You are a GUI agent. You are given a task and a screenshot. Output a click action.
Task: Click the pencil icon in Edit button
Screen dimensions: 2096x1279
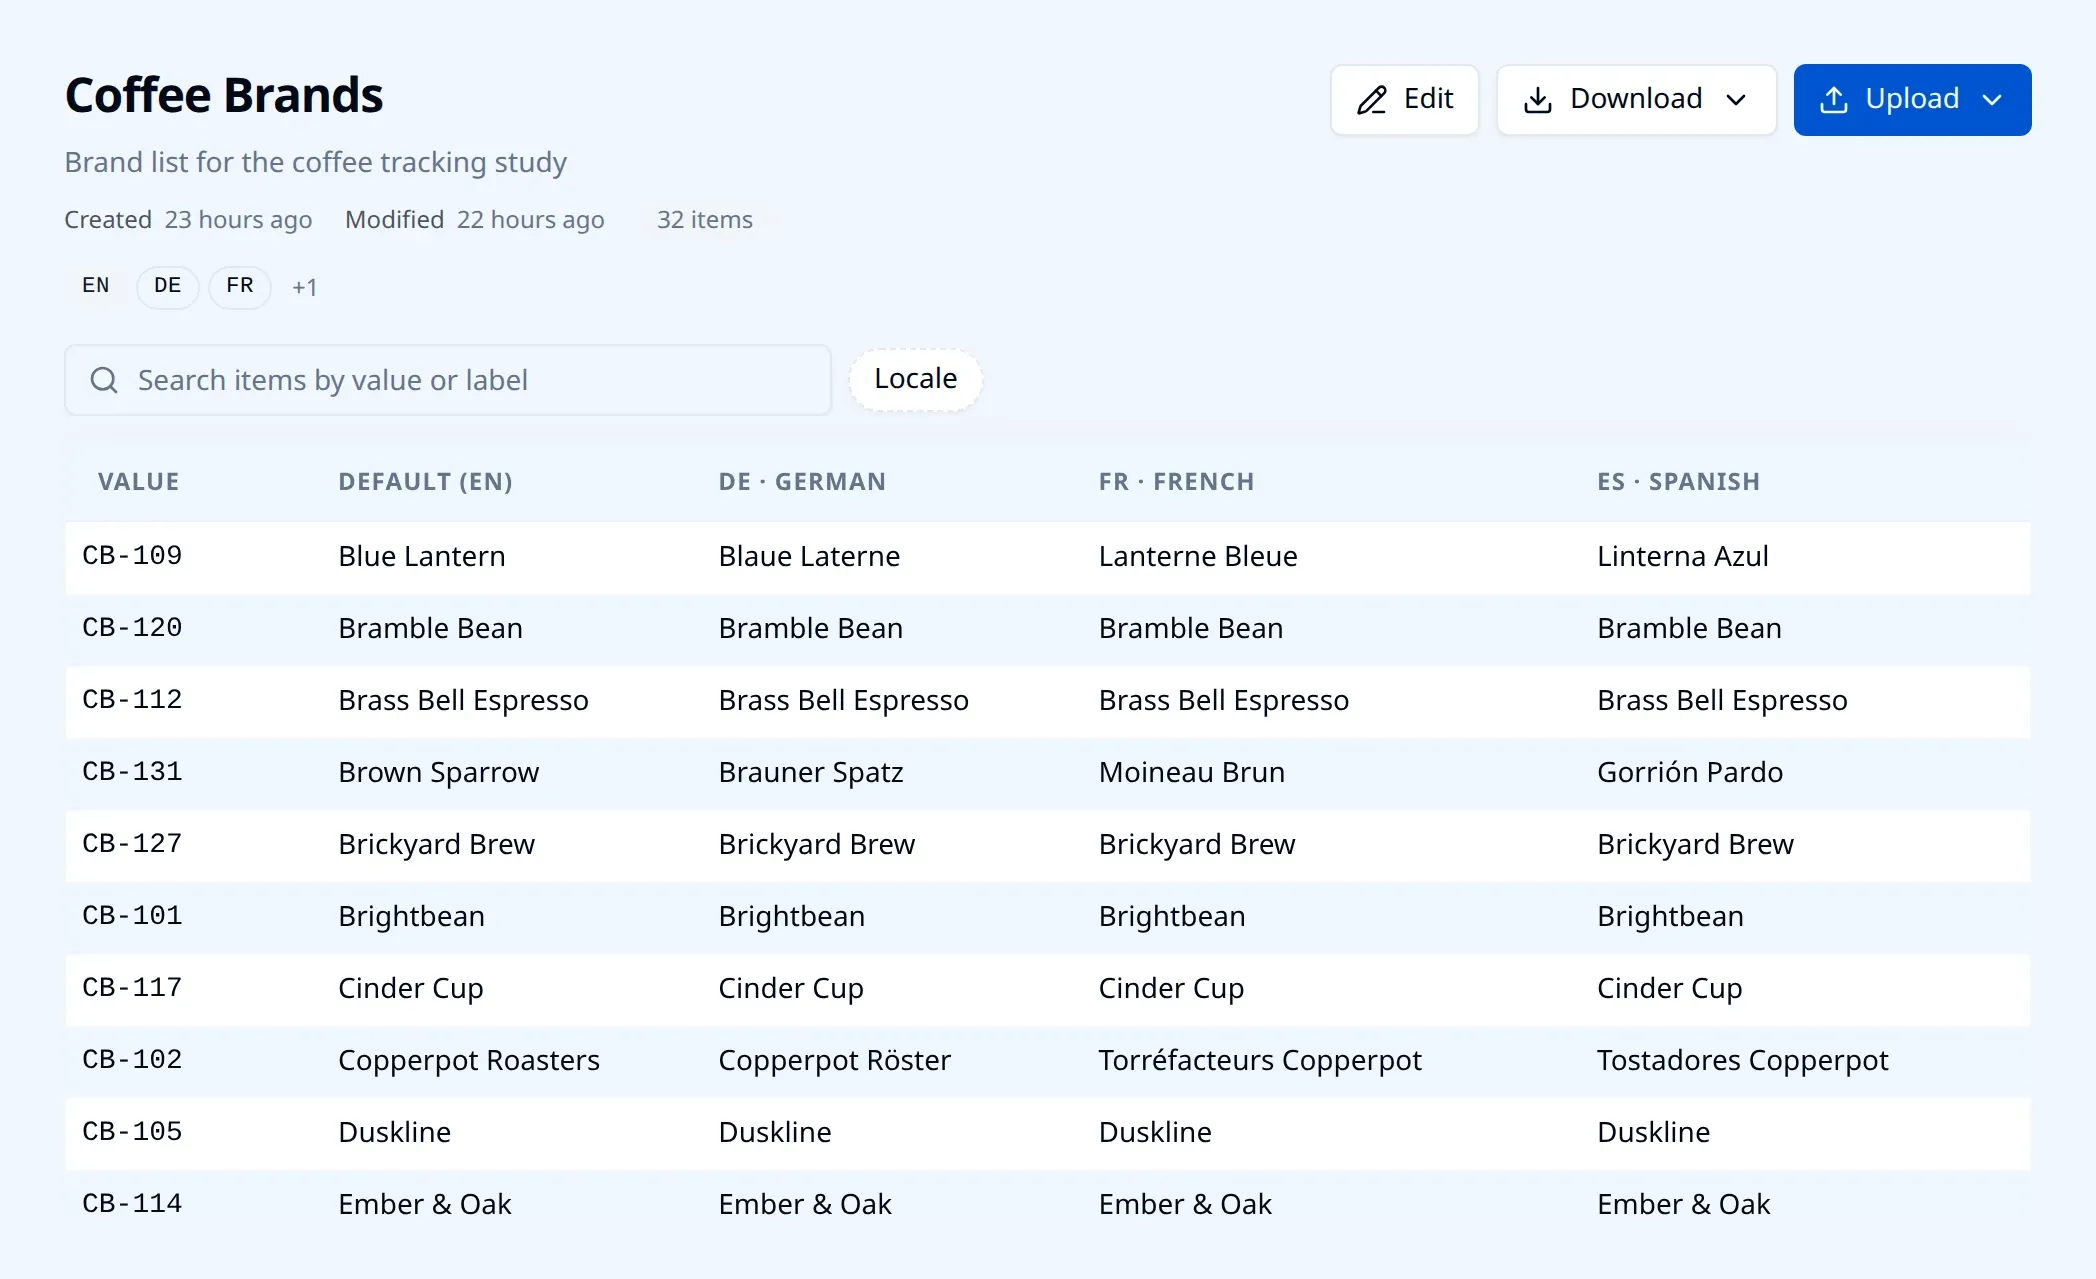[1371, 100]
